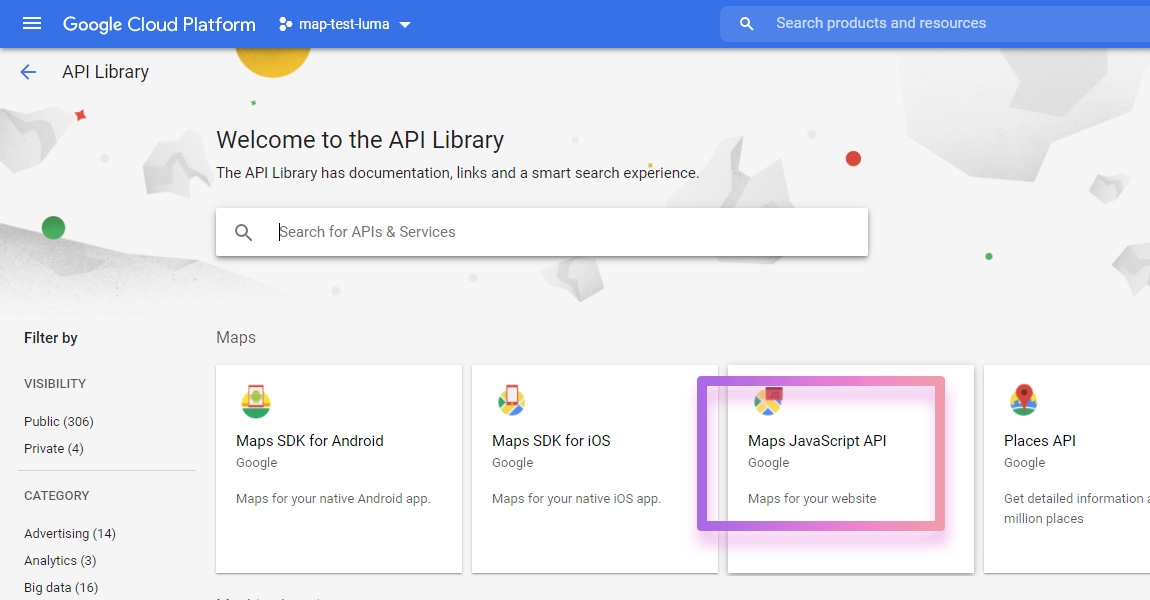Click the project hexagon icon beside map-test-luma
Screen dimensions: 1150x600
click(285, 24)
